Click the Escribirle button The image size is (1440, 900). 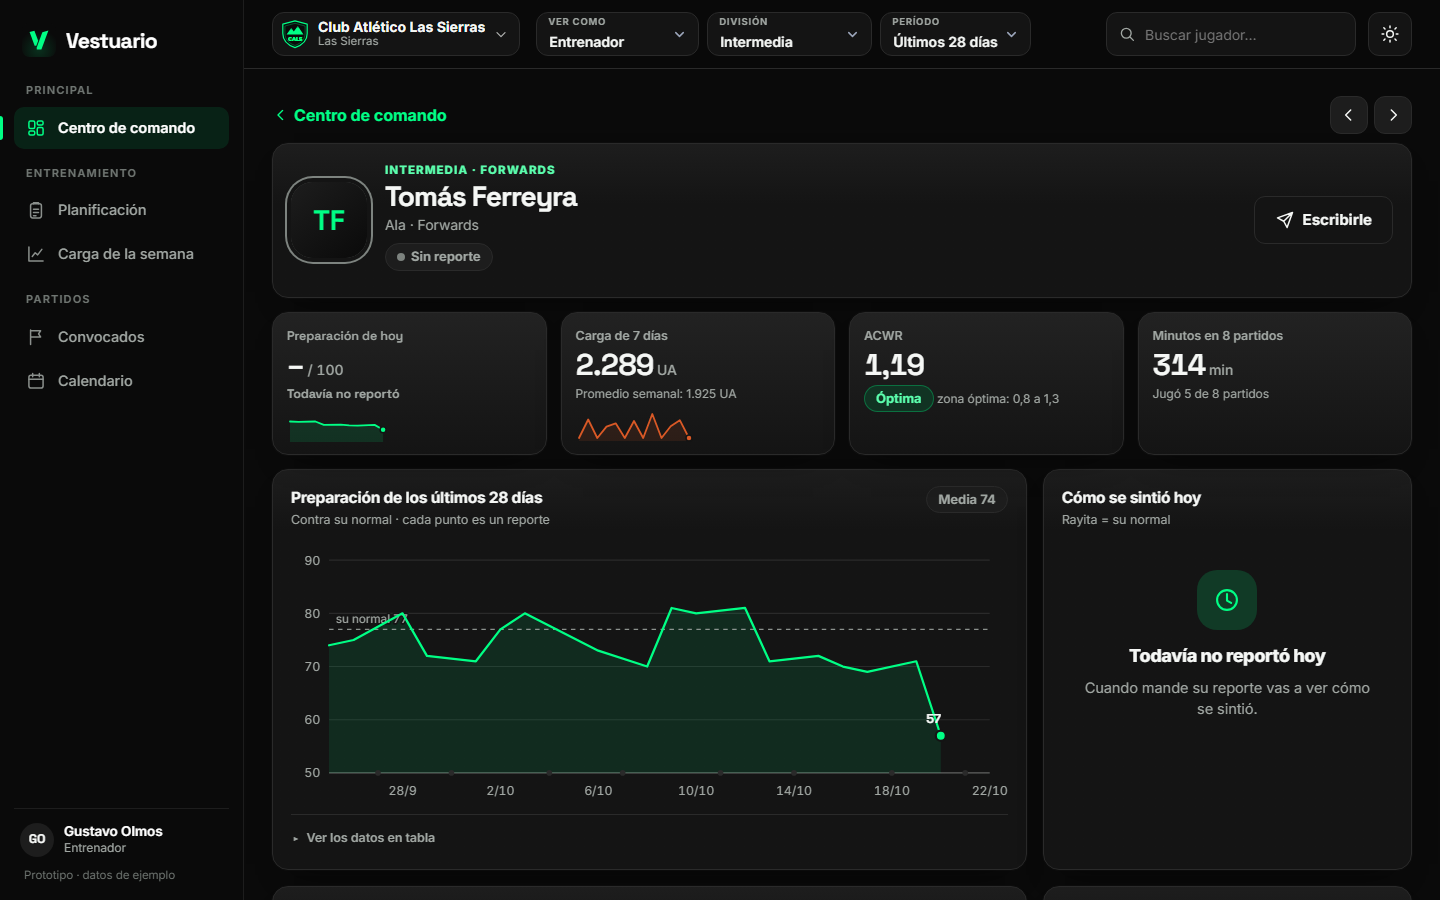1323,220
